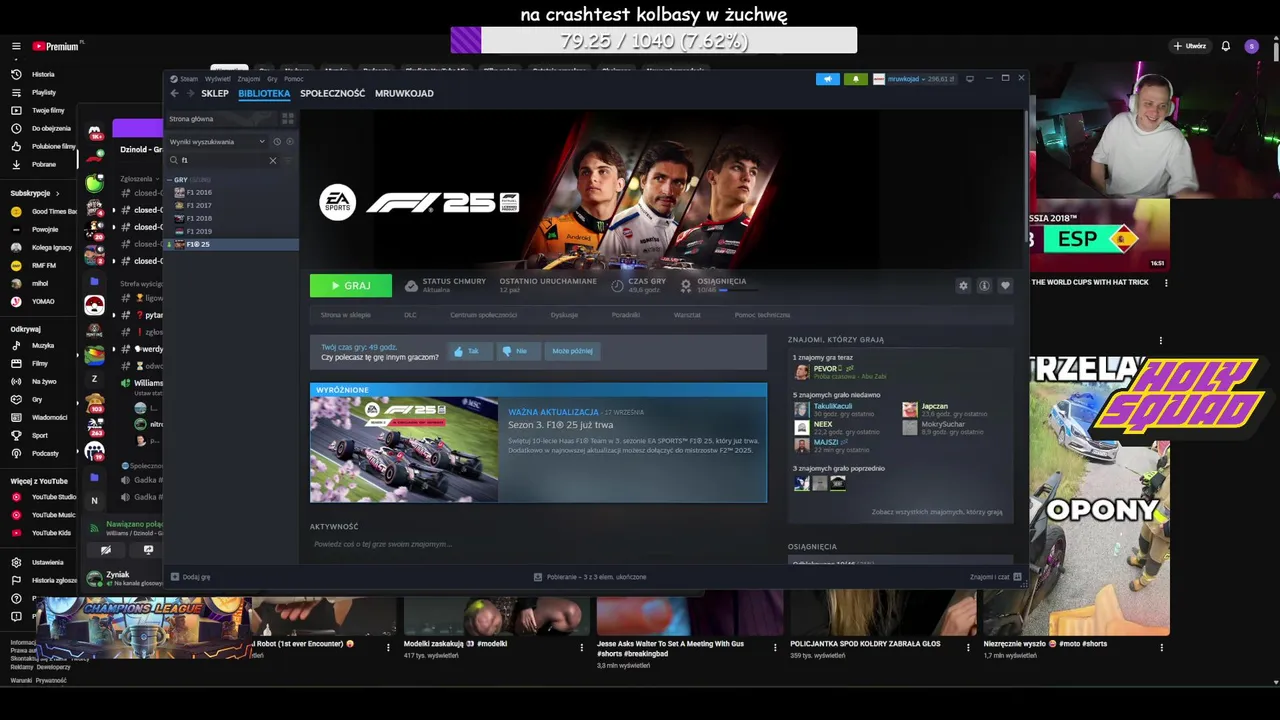The height and width of the screenshot is (720, 1280).
Task: Open YouTube notifications bell
Action: tap(1226, 46)
